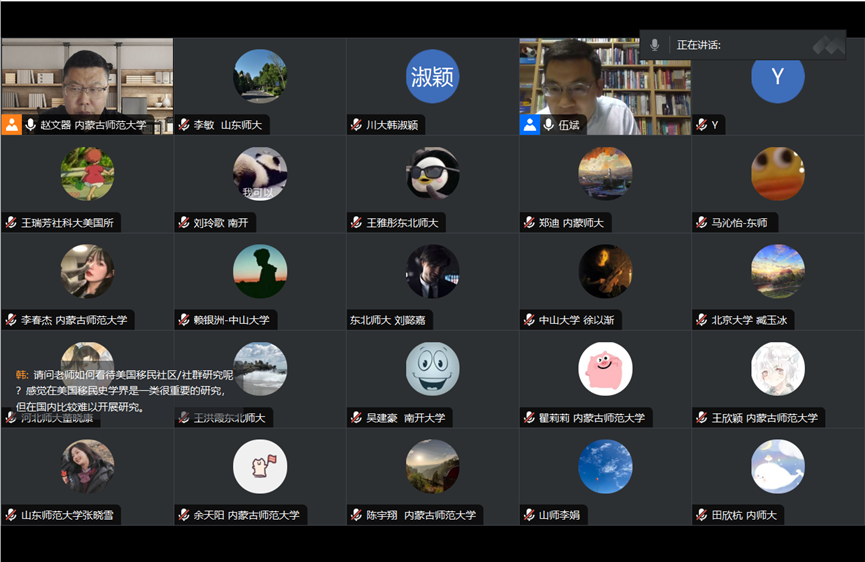865x562 pixels.
Task: Click the microphone icon in the 正在讲话 bar
Action: 655,45
